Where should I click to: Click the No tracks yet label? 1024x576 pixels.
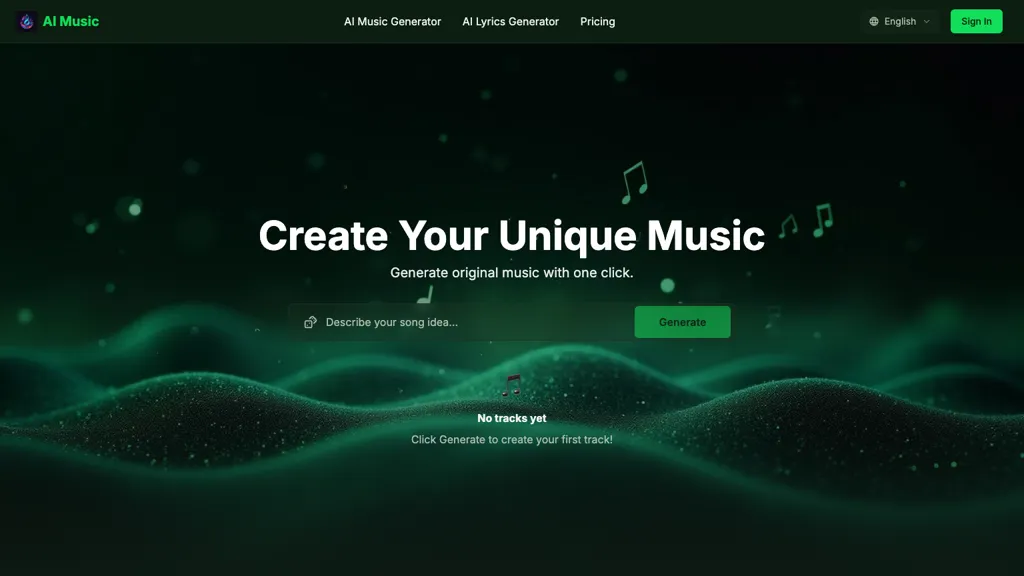[511, 418]
